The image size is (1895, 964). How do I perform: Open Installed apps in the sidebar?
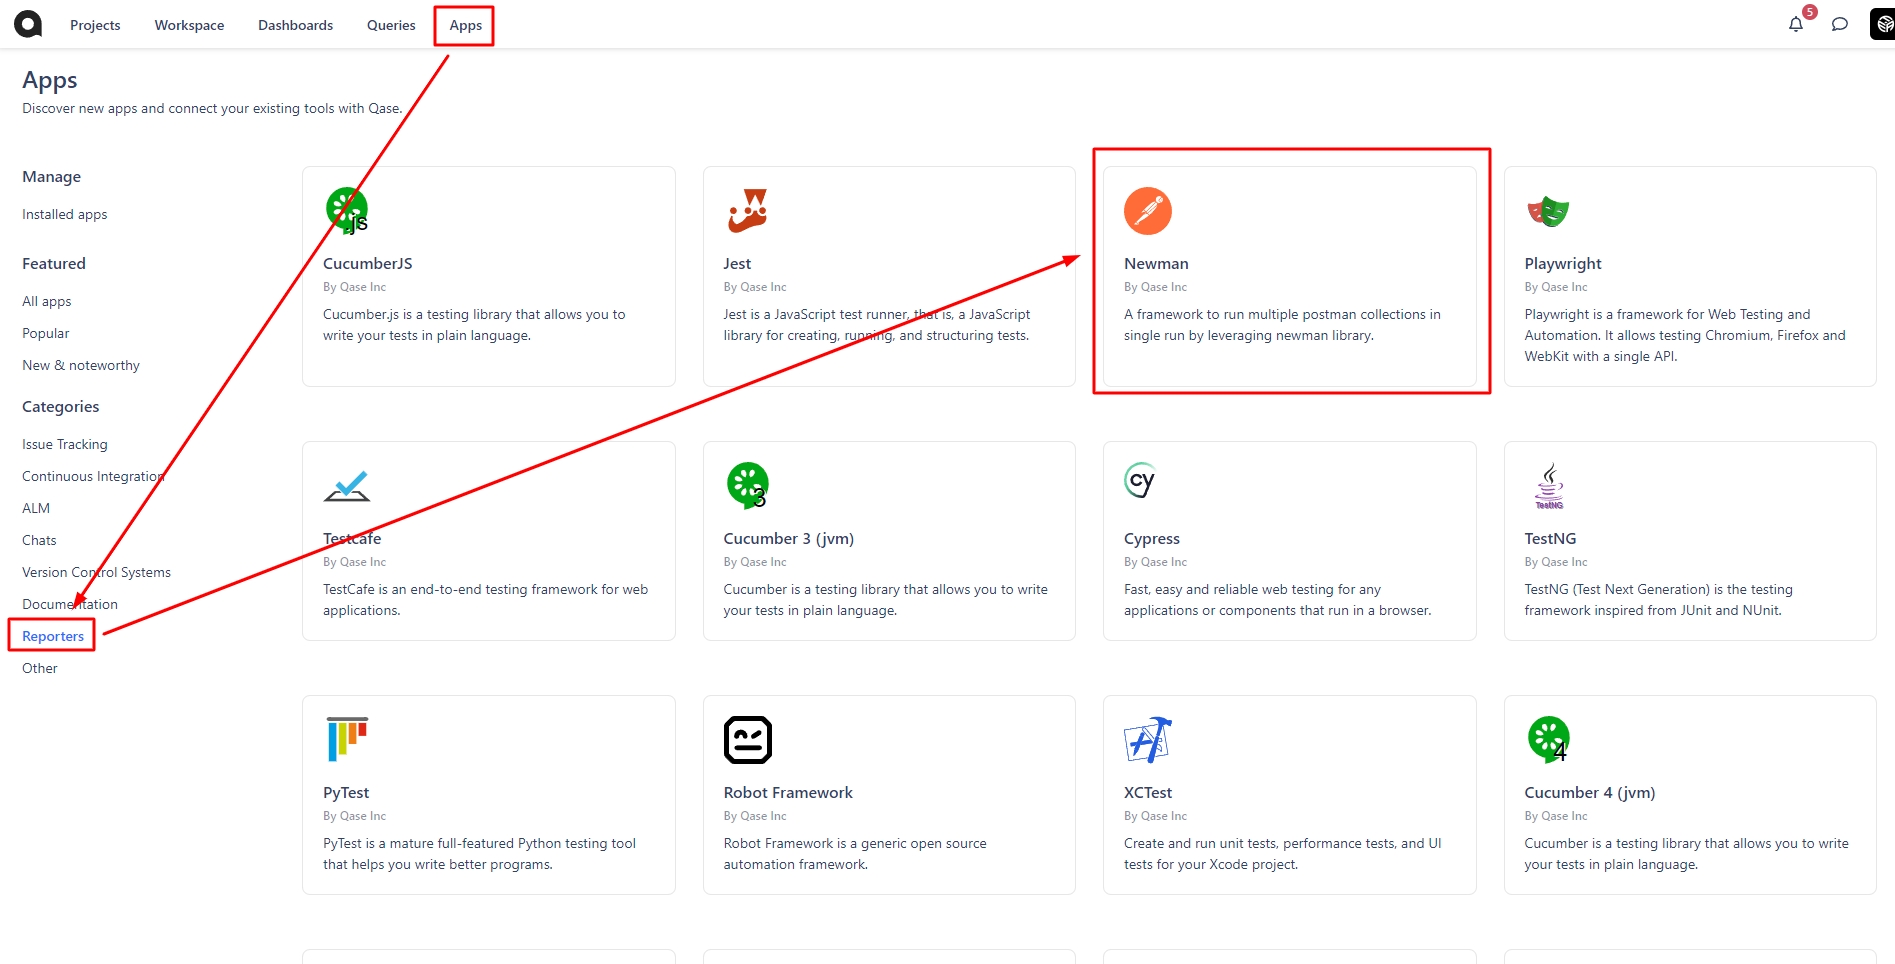pyautogui.click(x=64, y=214)
